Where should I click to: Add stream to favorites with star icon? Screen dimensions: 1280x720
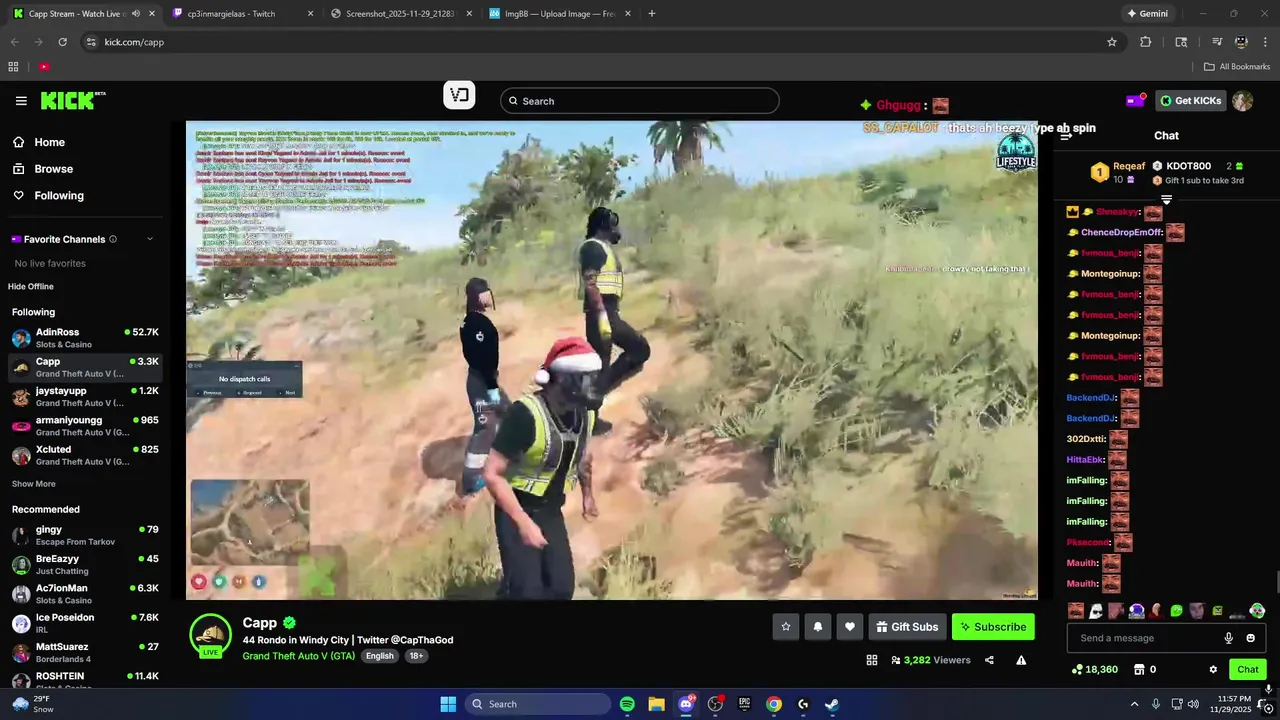(x=786, y=627)
